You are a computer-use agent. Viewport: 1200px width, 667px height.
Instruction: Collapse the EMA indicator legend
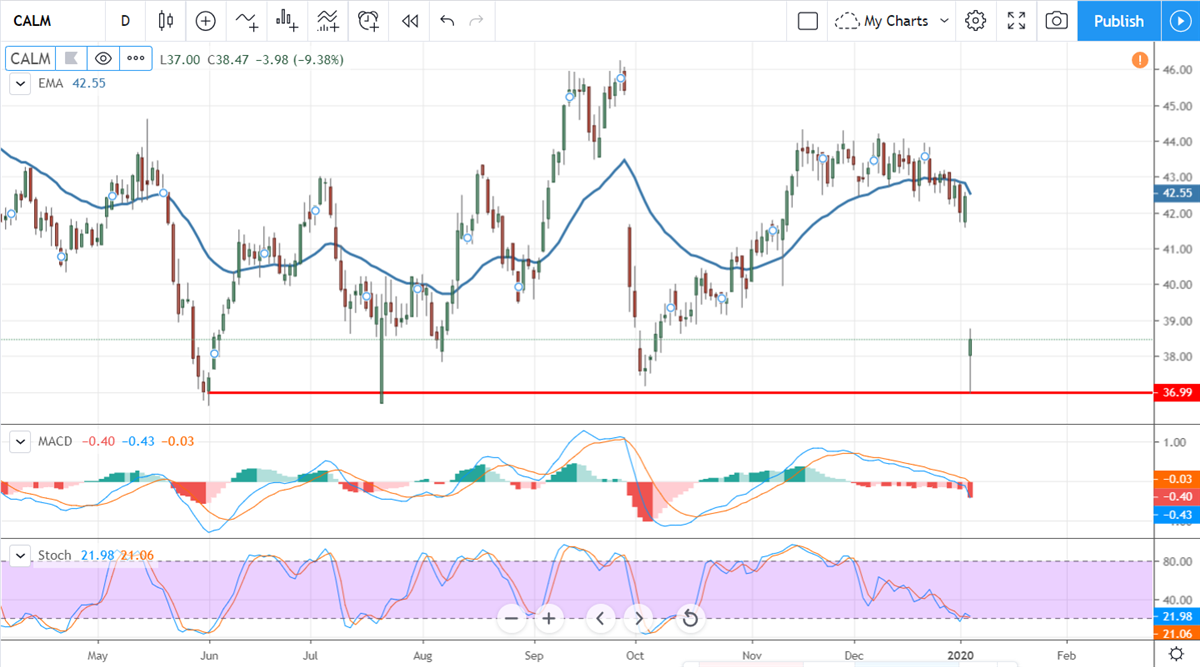point(19,84)
